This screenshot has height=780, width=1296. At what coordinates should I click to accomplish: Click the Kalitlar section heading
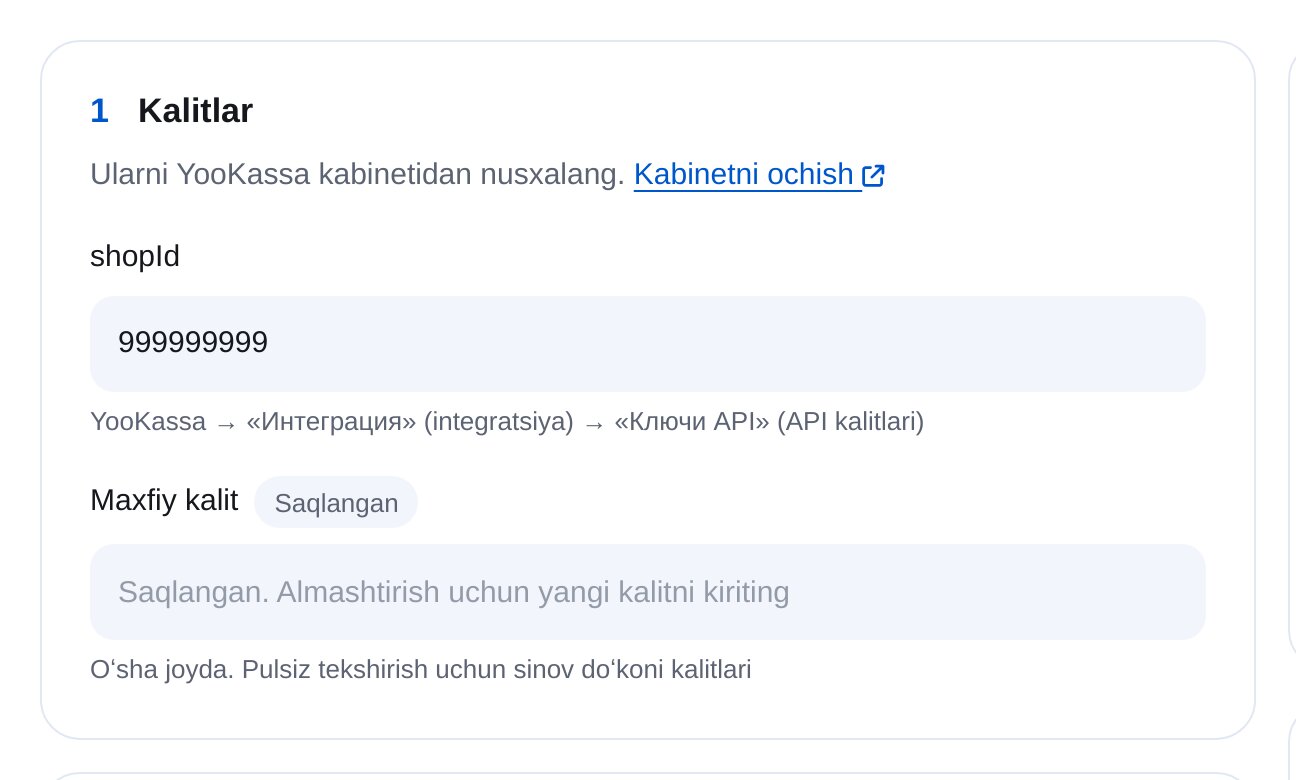(x=195, y=111)
